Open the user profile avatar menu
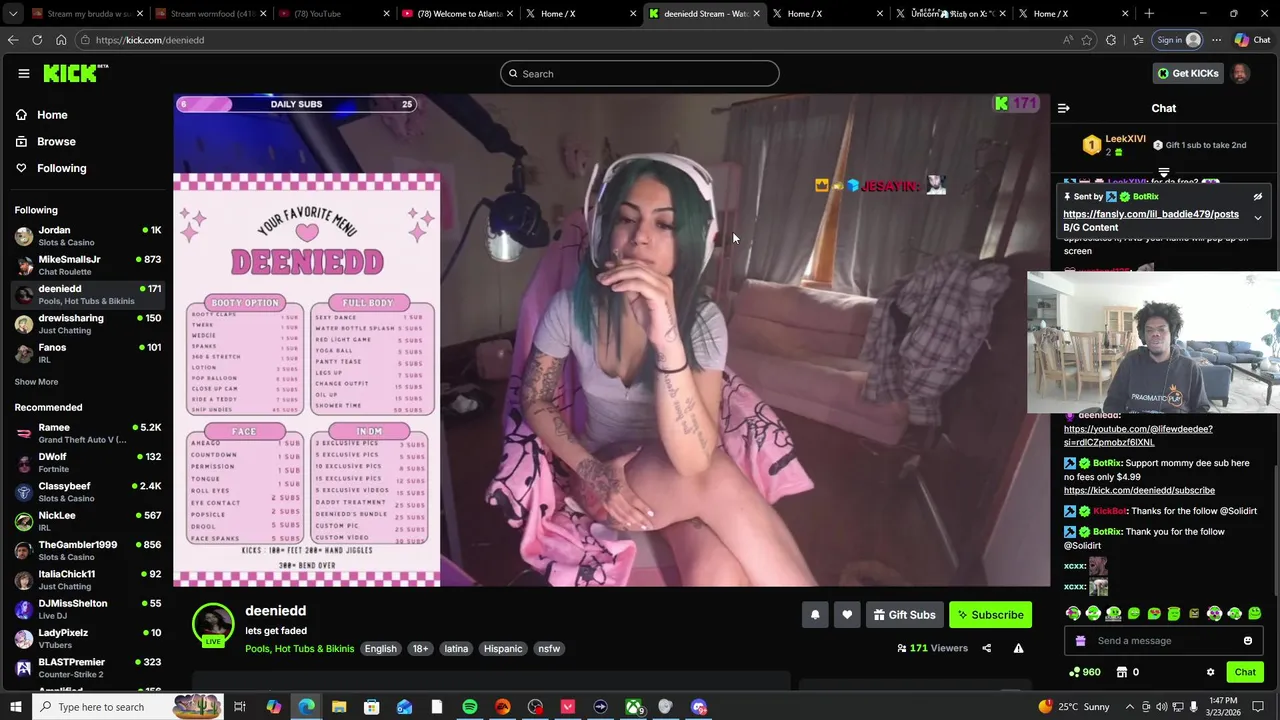 (1240, 73)
